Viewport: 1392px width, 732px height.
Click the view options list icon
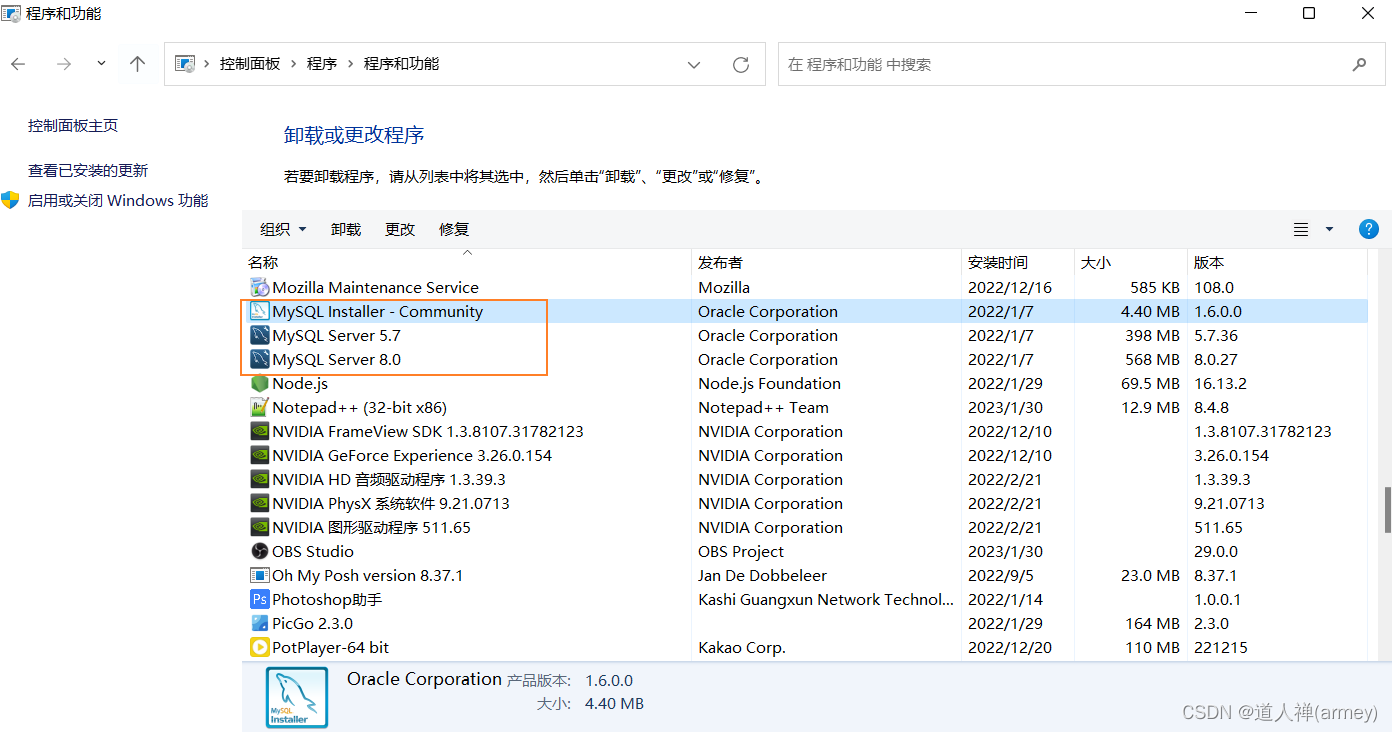tap(1301, 230)
